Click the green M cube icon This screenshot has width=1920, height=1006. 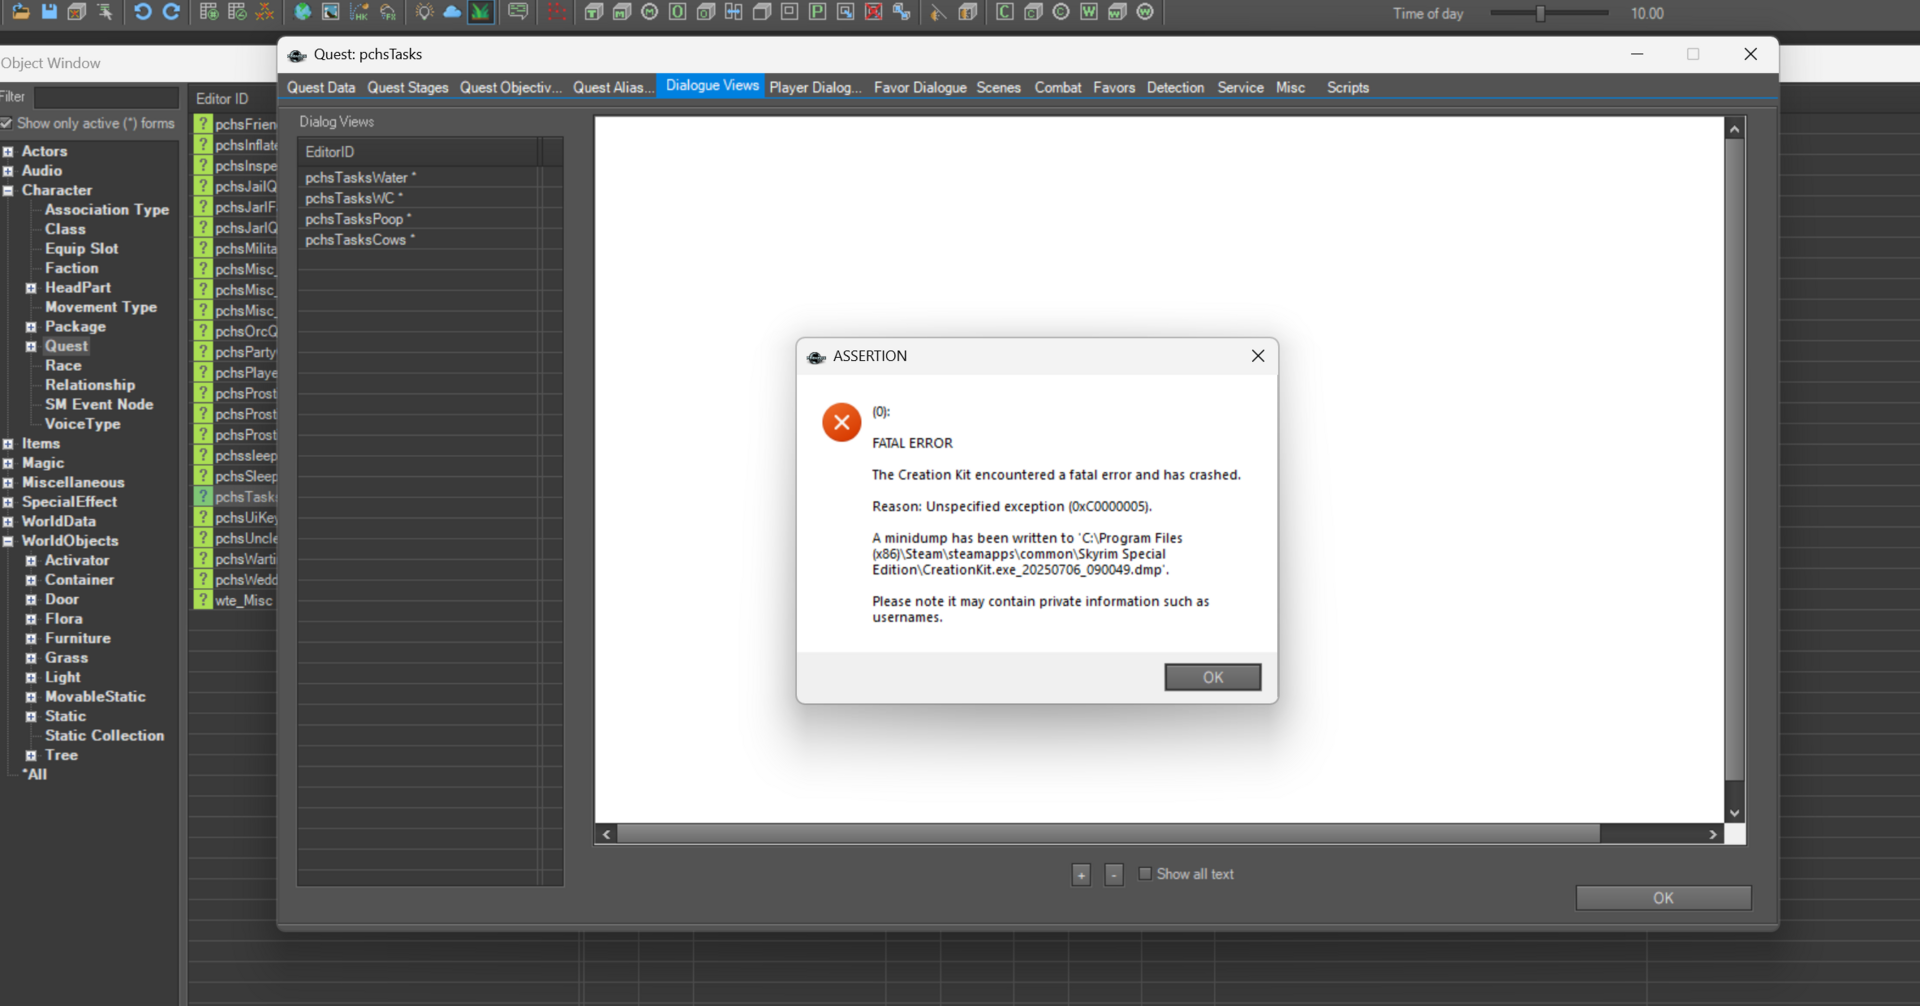tap(622, 12)
